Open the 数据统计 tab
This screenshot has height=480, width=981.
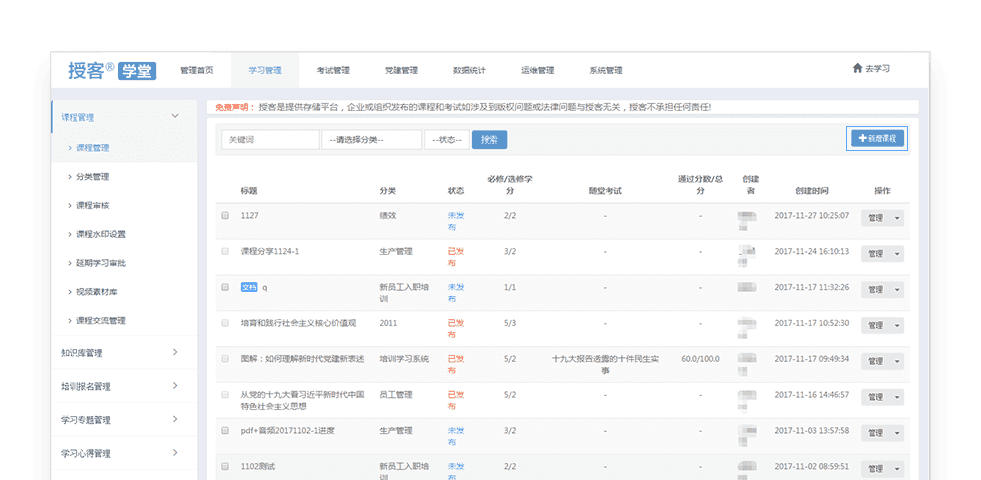(469, 70)
